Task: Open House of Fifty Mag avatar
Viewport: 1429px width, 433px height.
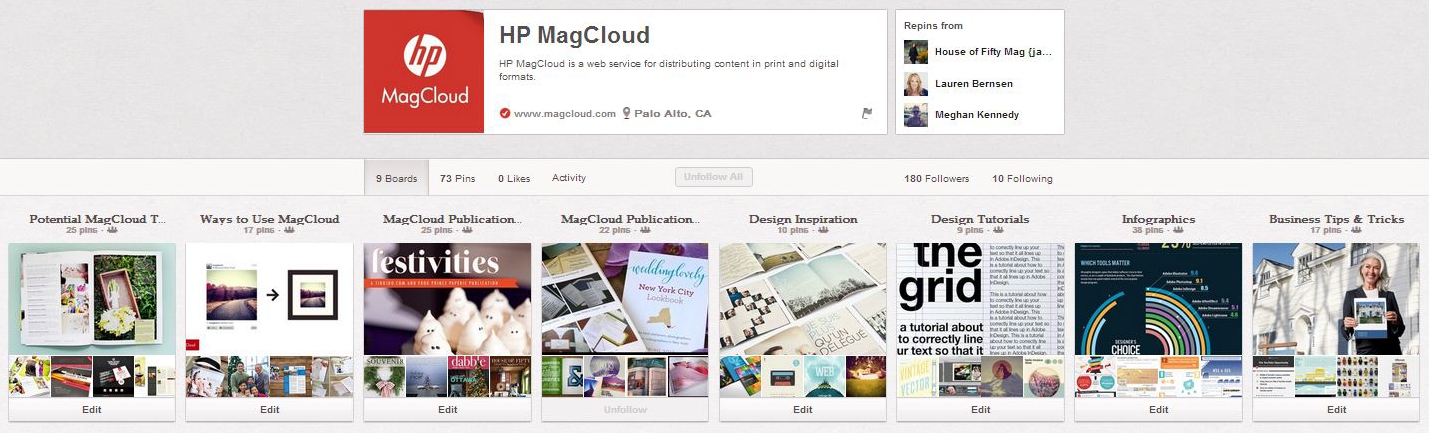Action: point(916,52)
